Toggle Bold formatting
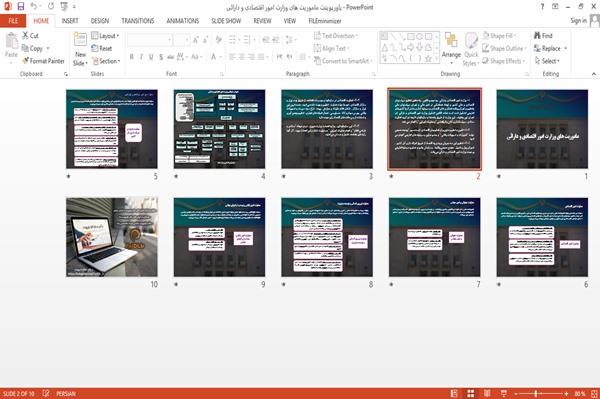 pyautogui.click(x=132, y=57)
